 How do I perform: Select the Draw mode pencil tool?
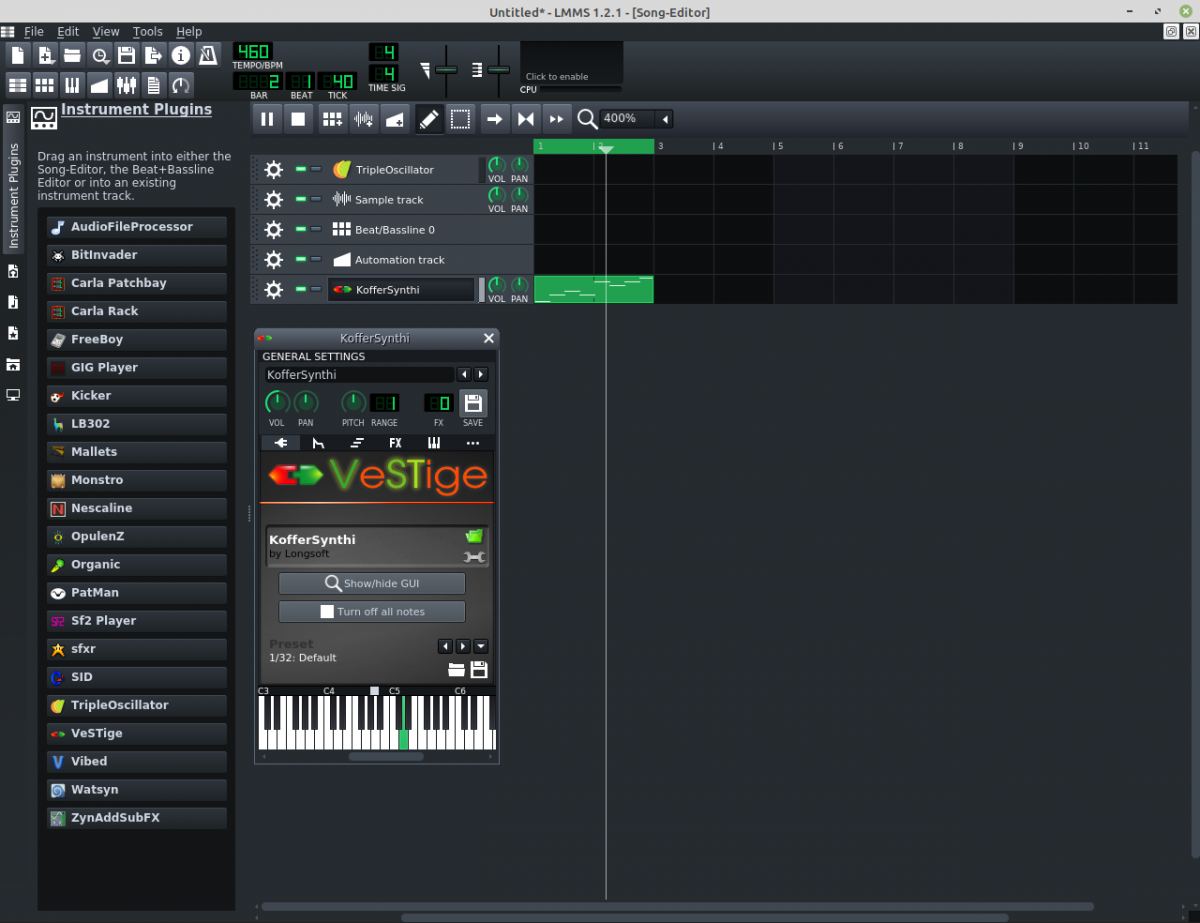tap(429, 119)
